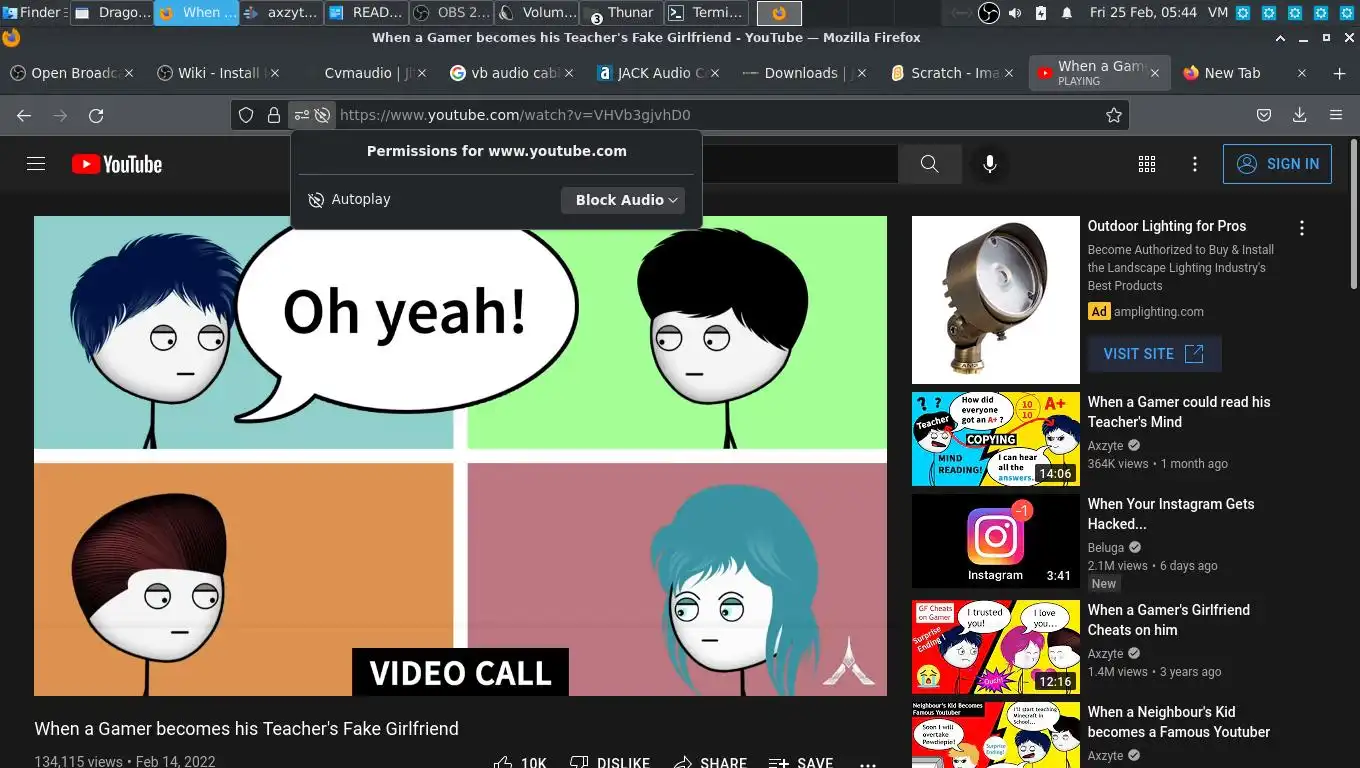The image size is (1360, 768).
Task: Open 'When a Gamer's Girlfriend Cheats on him'
Action: 1169,620
